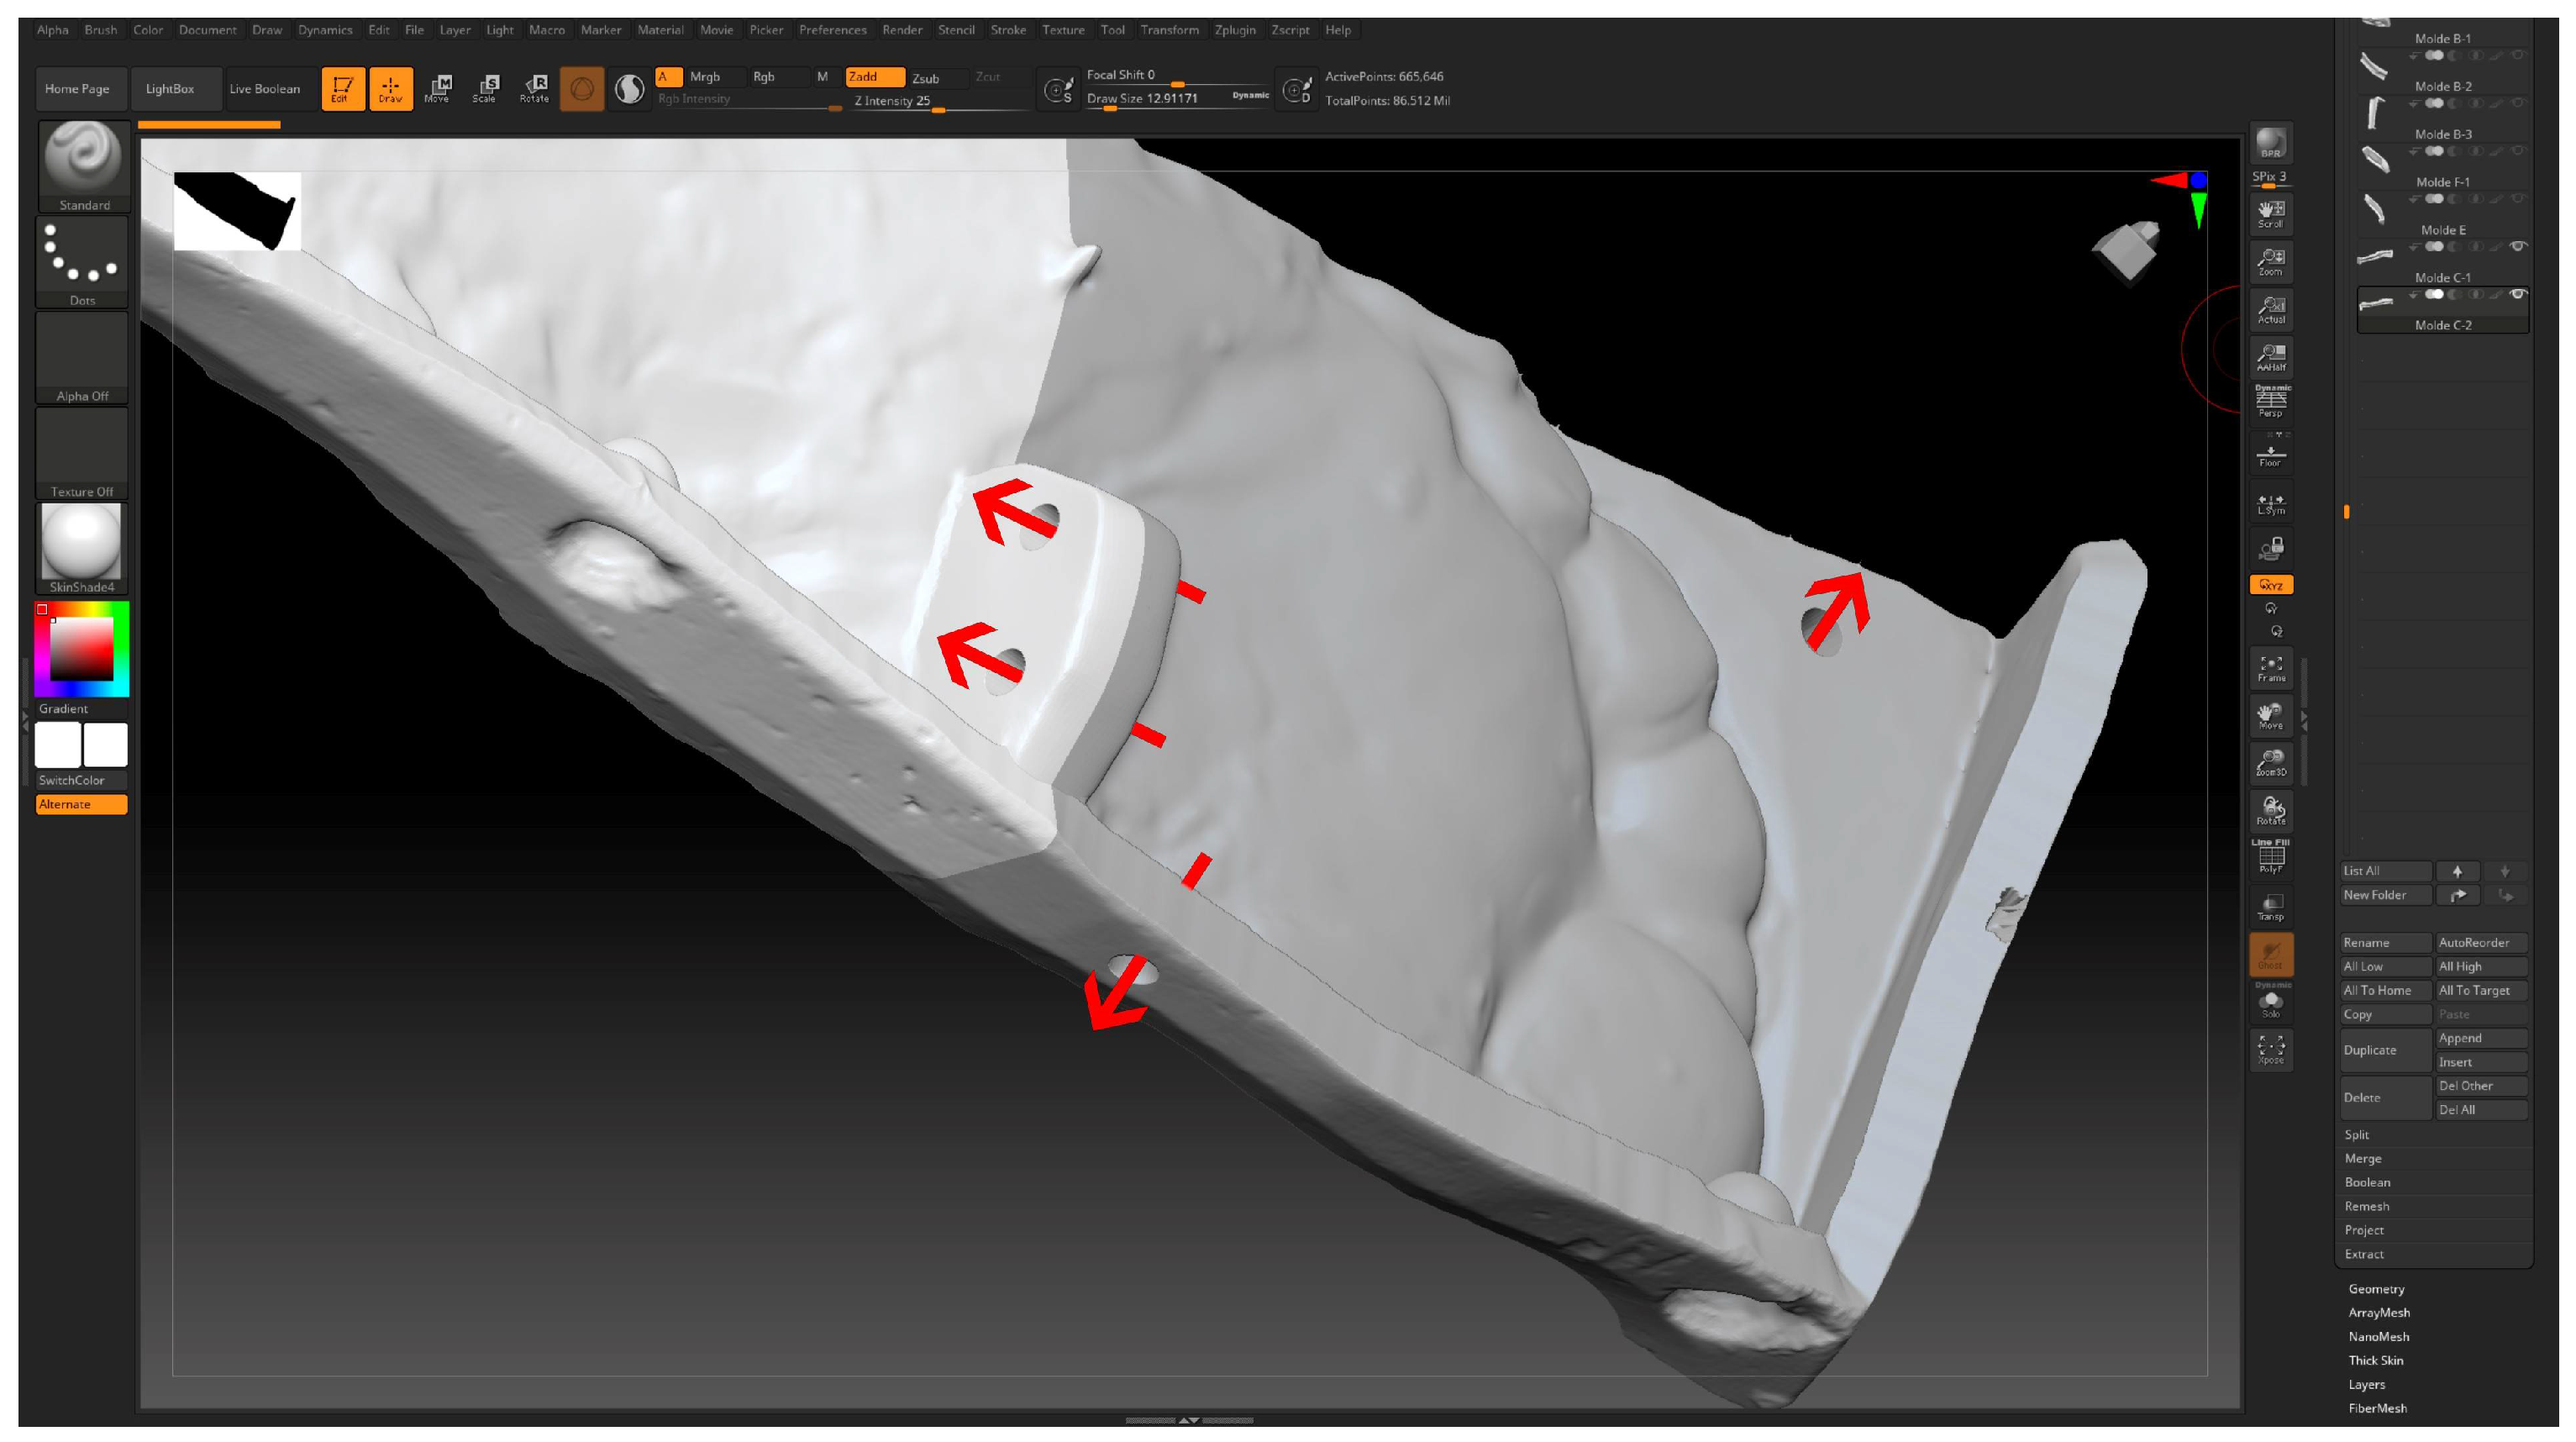This screenshot has width=2576, height=1442.
Task: Toggle Persp perspective mode
Action: click(x=2270, y=403)
